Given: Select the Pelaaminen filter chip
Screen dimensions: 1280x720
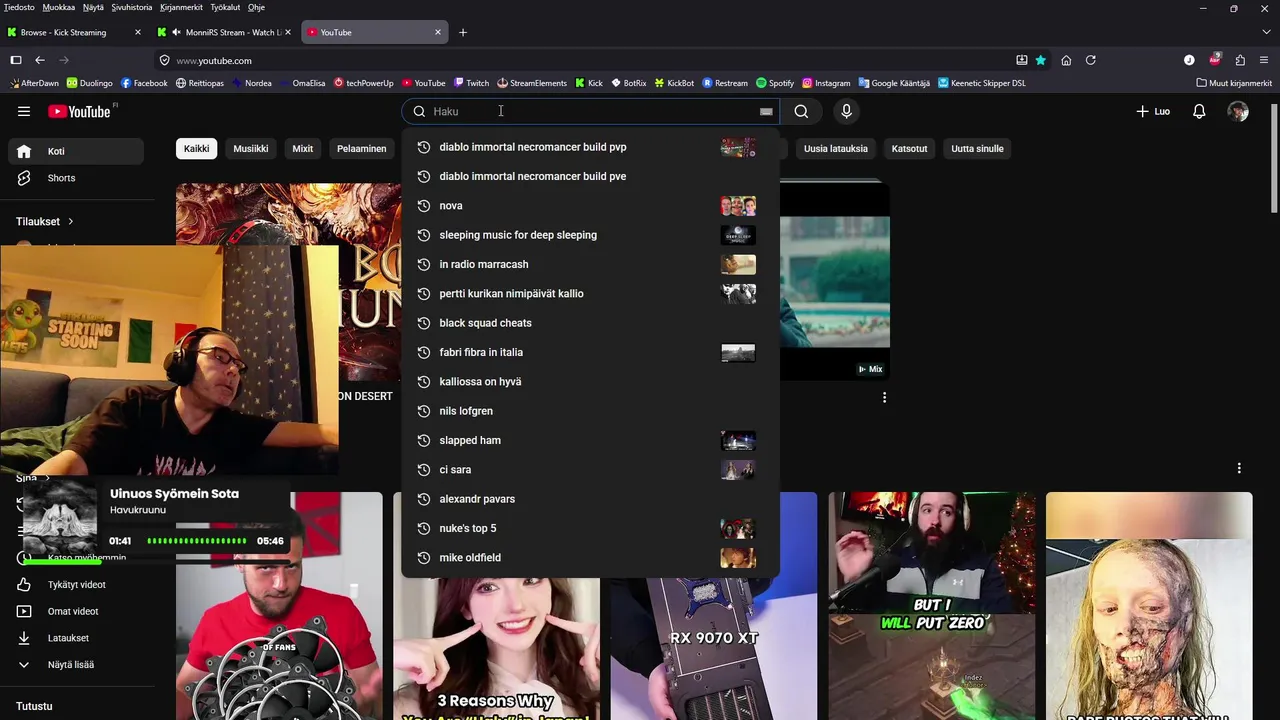Looking at the screenshot, I should 362,149.
